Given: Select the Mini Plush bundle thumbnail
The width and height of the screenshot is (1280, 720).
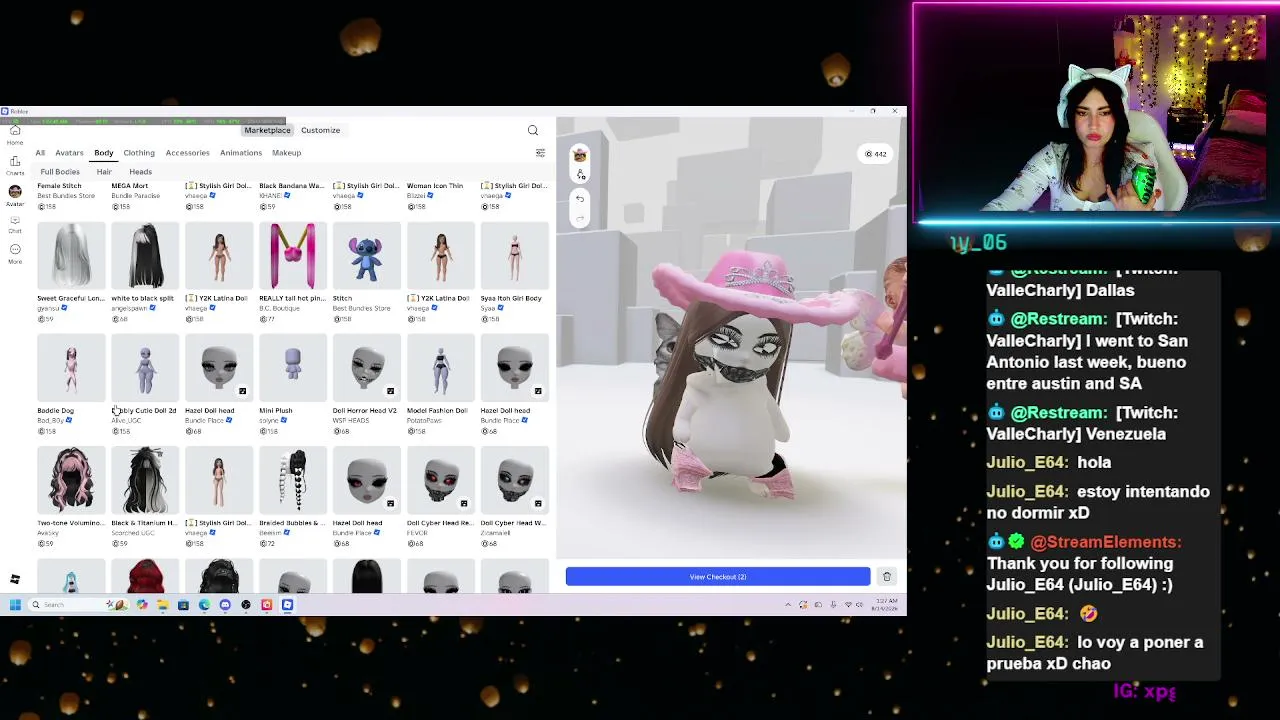Looking at the screenshot, I should (x=293, y=369).
